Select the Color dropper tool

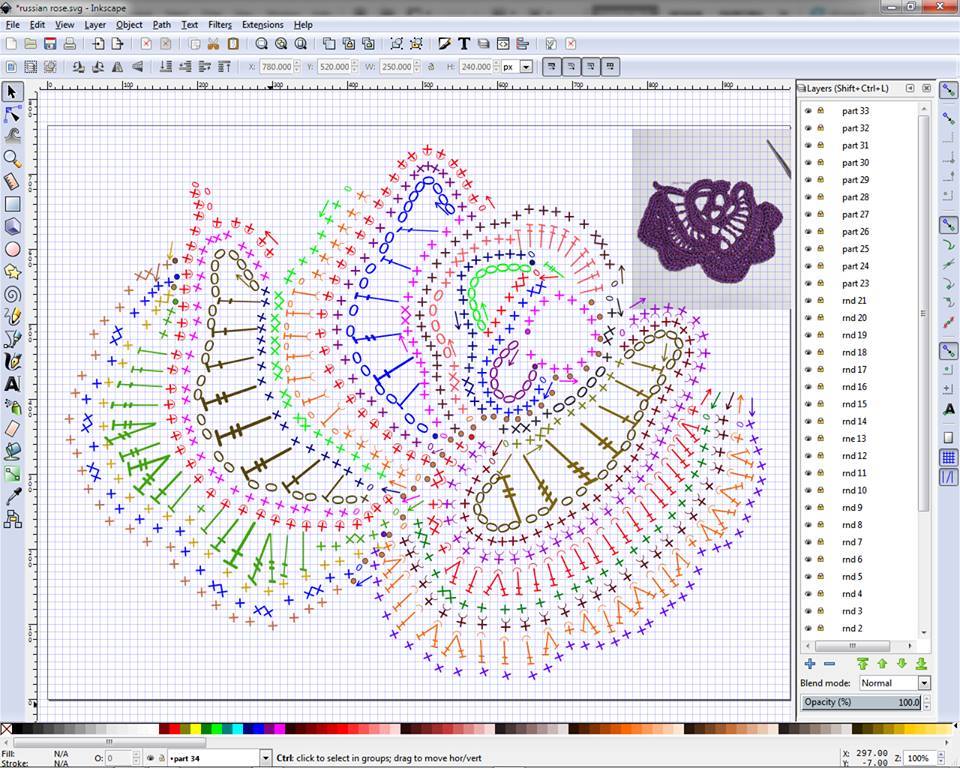13,496
